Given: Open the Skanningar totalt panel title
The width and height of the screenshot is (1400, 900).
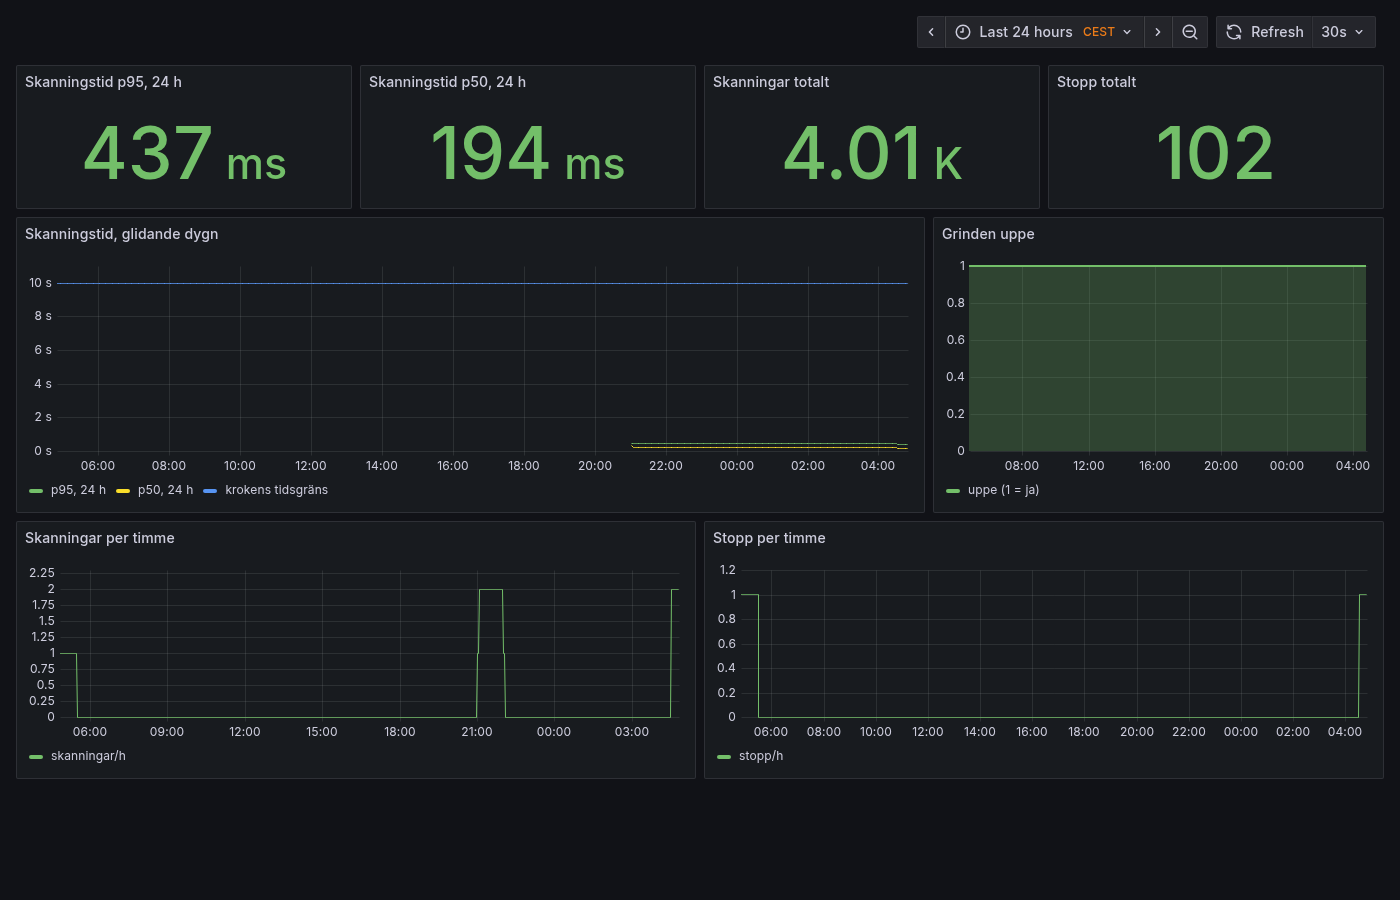Looking at the screenshot, I should tap(771, 82).
